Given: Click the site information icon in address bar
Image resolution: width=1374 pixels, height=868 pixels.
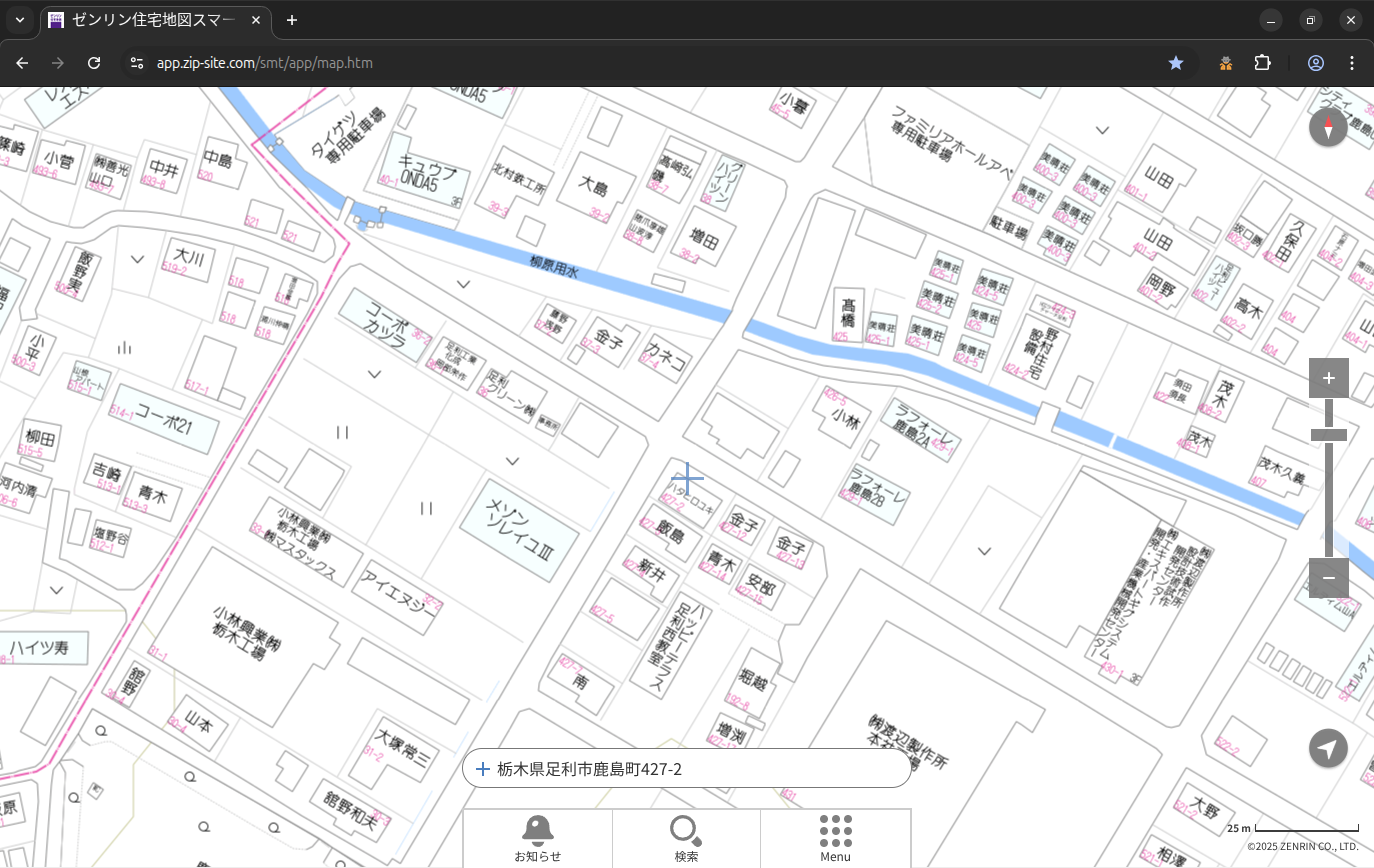Looking at the screenshot, I should (x=137, y=63).
